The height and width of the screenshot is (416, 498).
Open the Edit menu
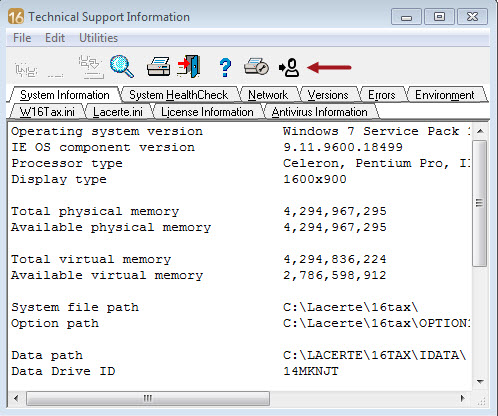point(55,38)
